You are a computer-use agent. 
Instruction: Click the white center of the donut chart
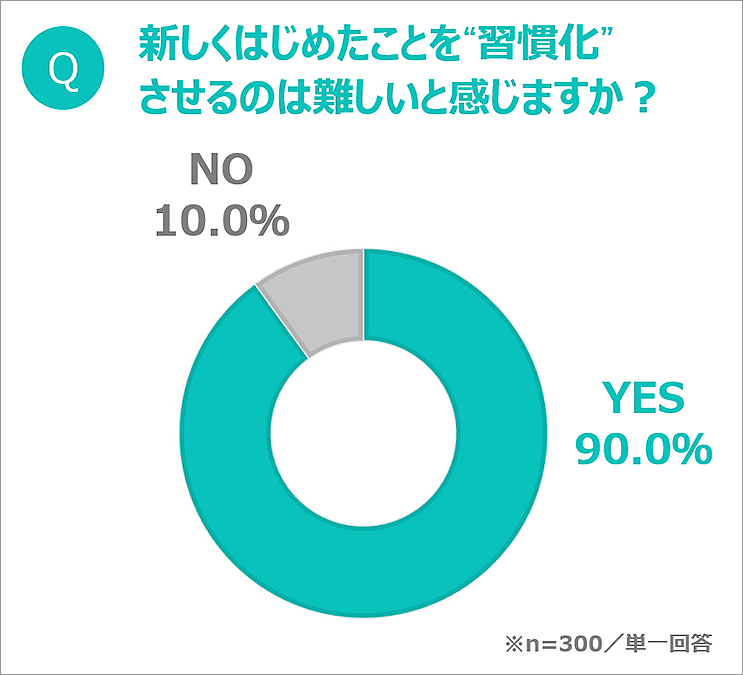point(364,431)
